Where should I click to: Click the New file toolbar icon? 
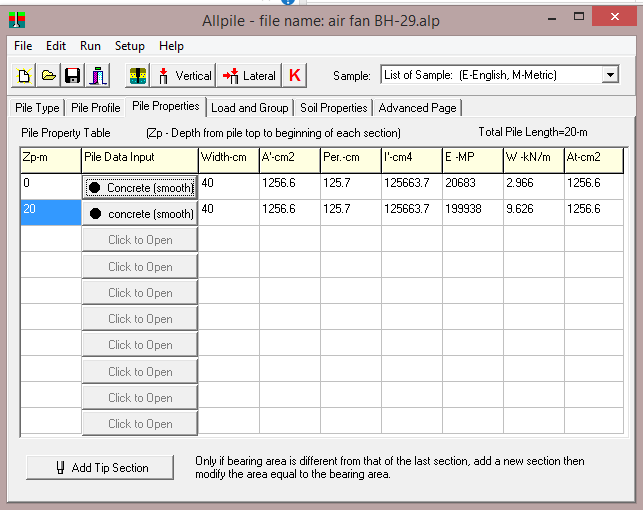click(23, 75)
